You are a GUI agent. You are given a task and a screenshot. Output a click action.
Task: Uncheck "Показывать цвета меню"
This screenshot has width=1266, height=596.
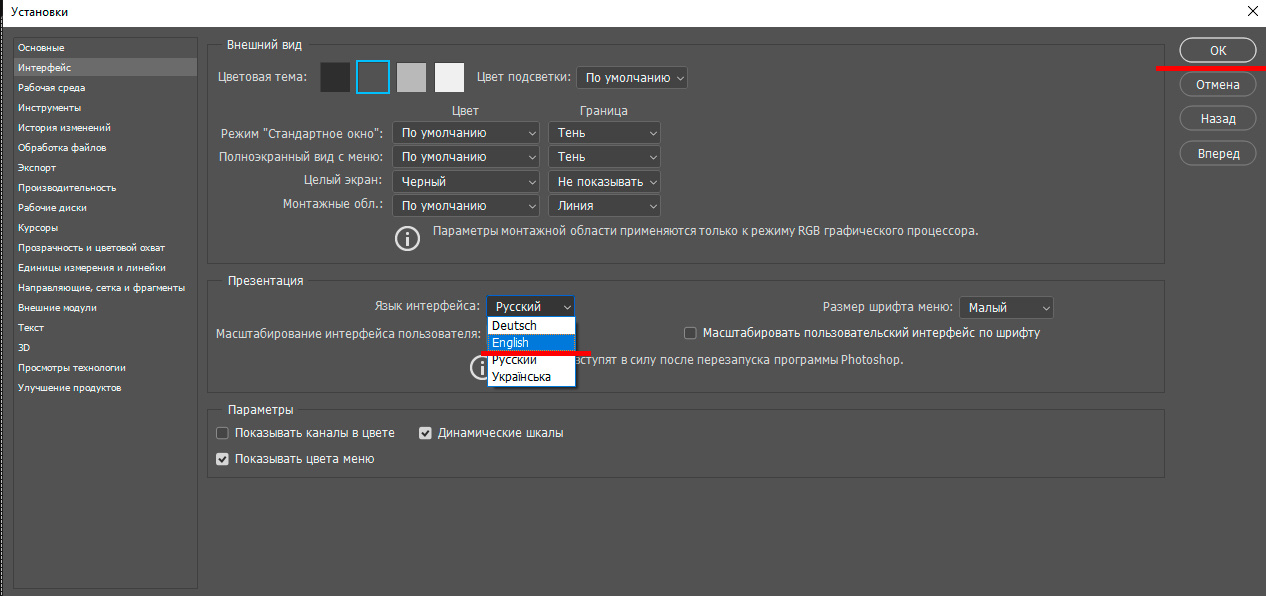222,459
